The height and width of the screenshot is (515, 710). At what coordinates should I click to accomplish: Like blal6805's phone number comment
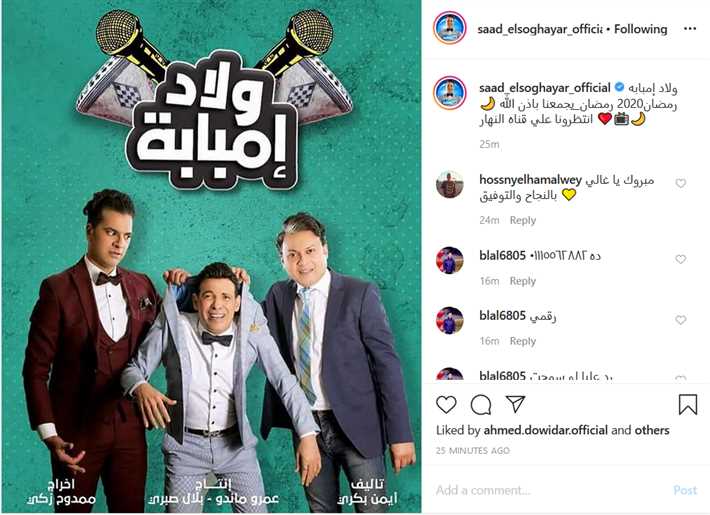pyautogui.click(x=681, y=259)
